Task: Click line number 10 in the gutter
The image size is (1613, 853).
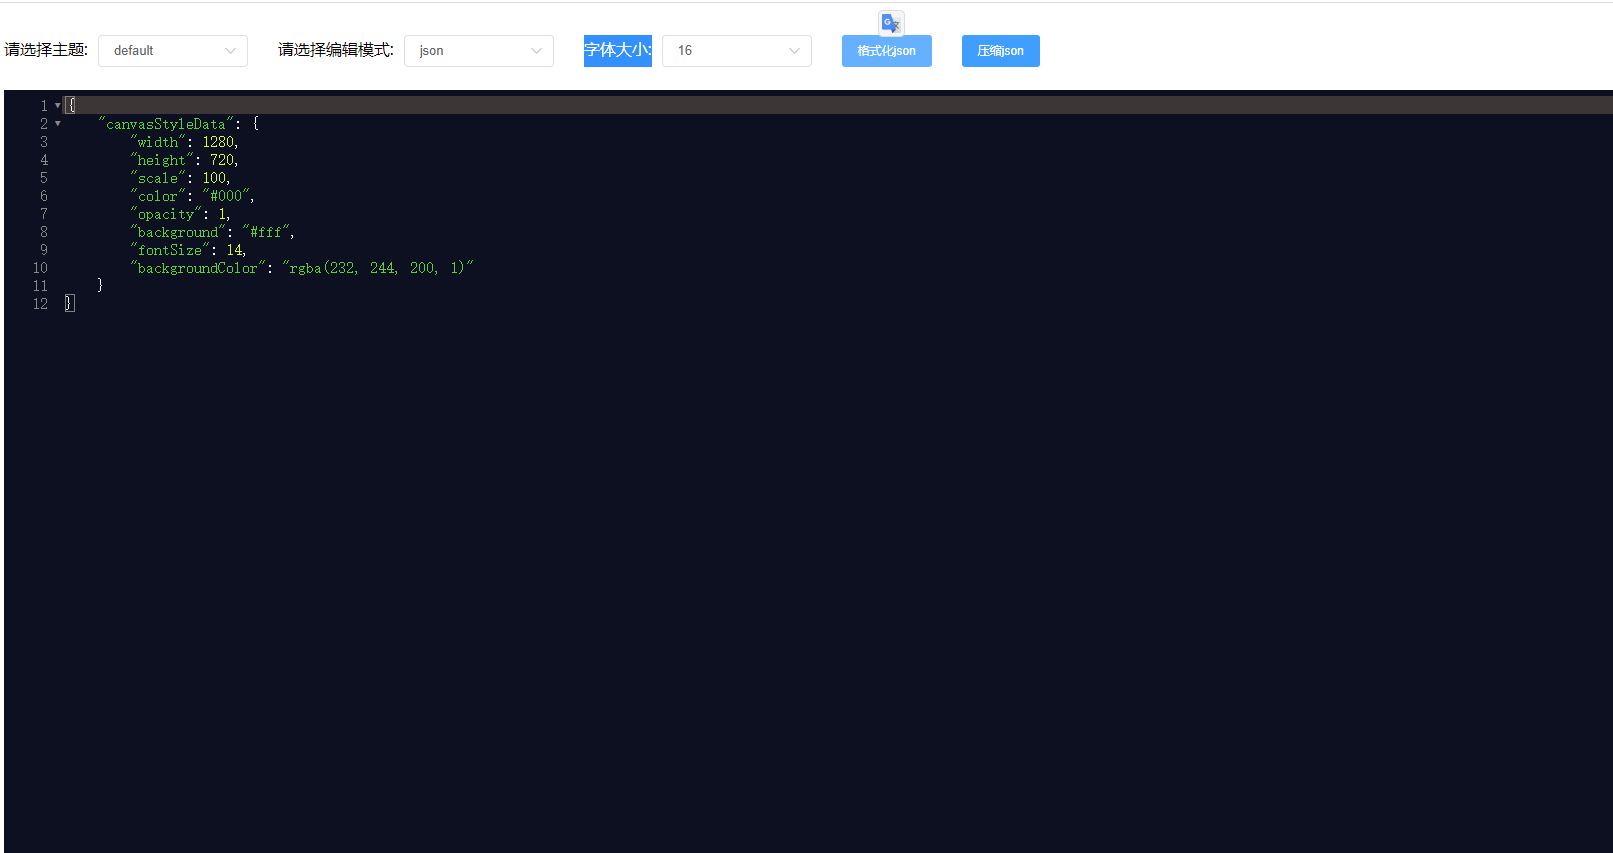Action: click(x=40, y=268)
